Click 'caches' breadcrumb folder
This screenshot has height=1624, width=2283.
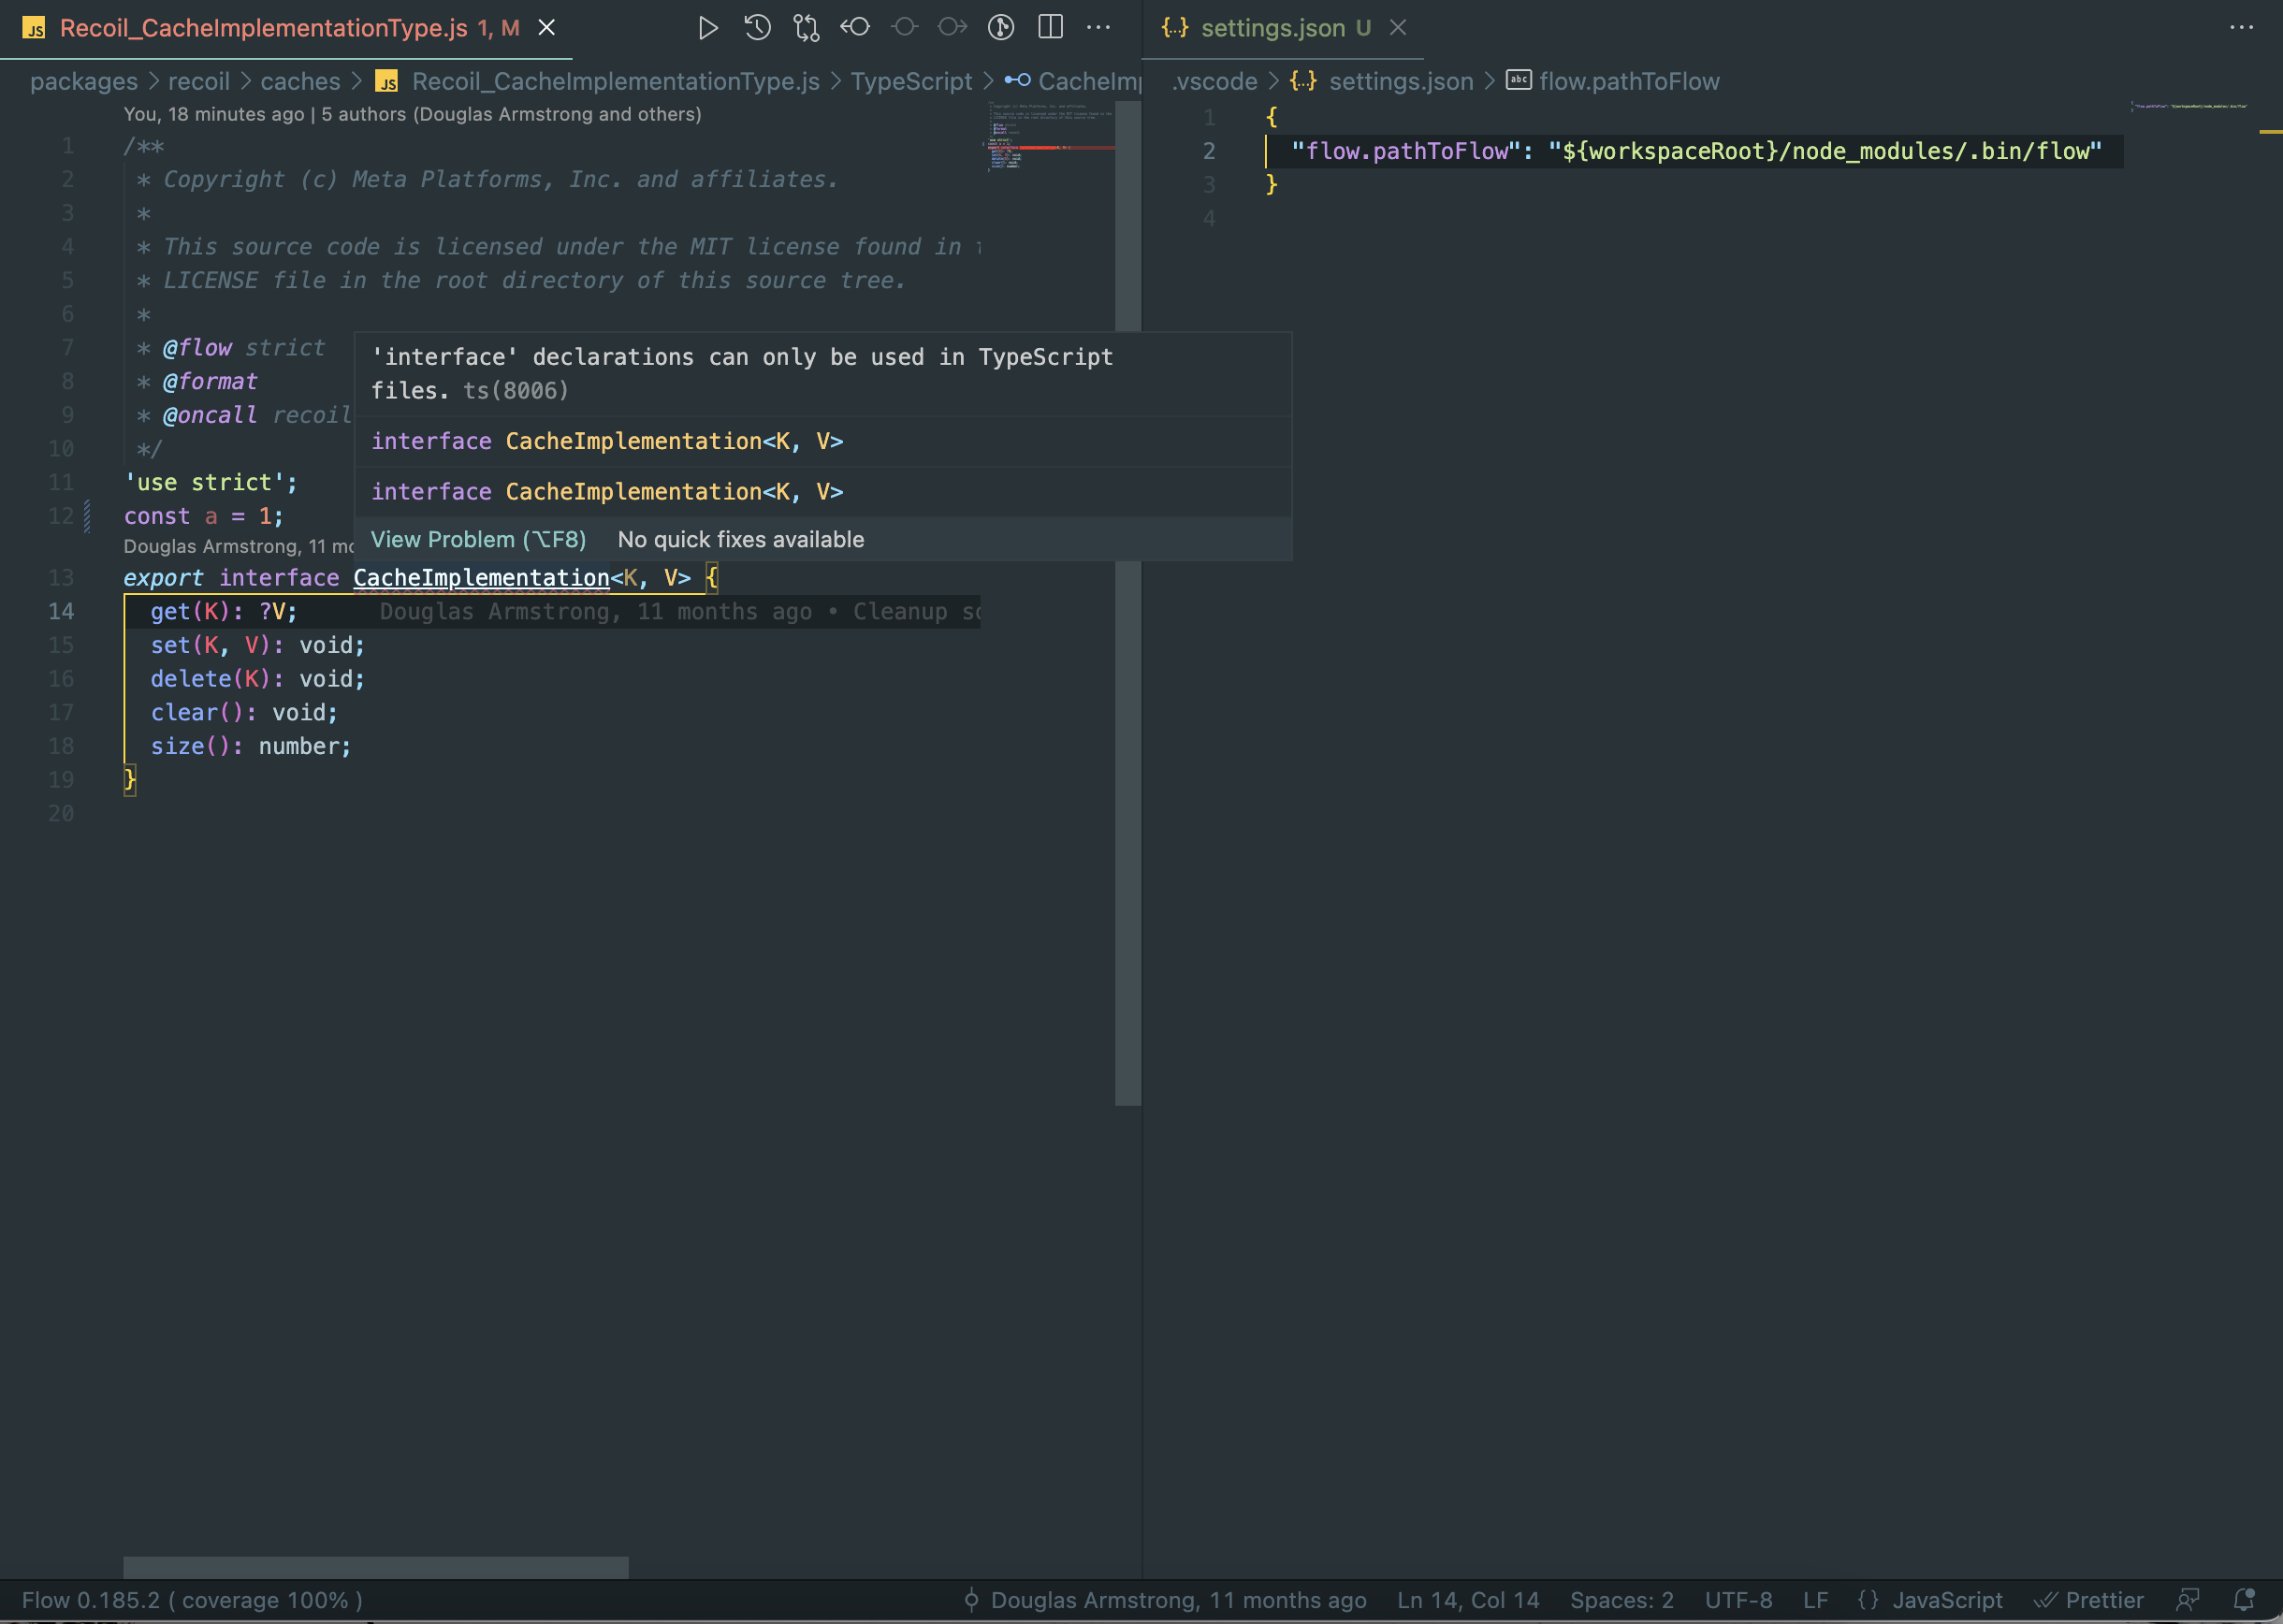[x=300, y=81]
